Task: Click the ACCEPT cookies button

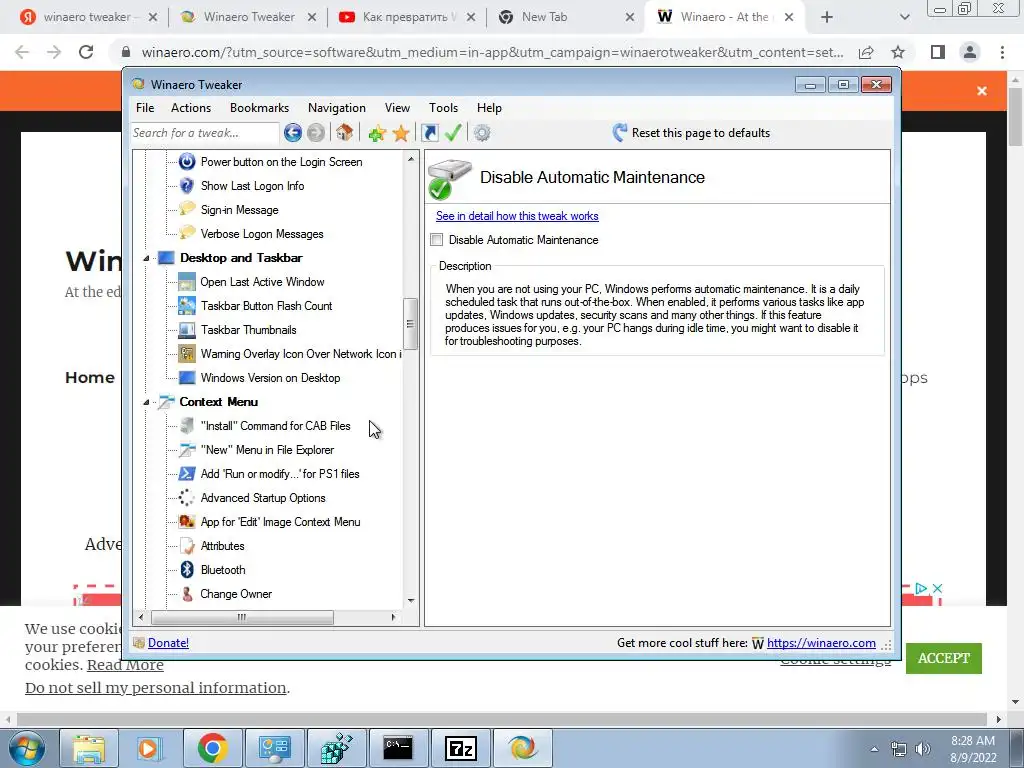Action: [x=944, y=658]
